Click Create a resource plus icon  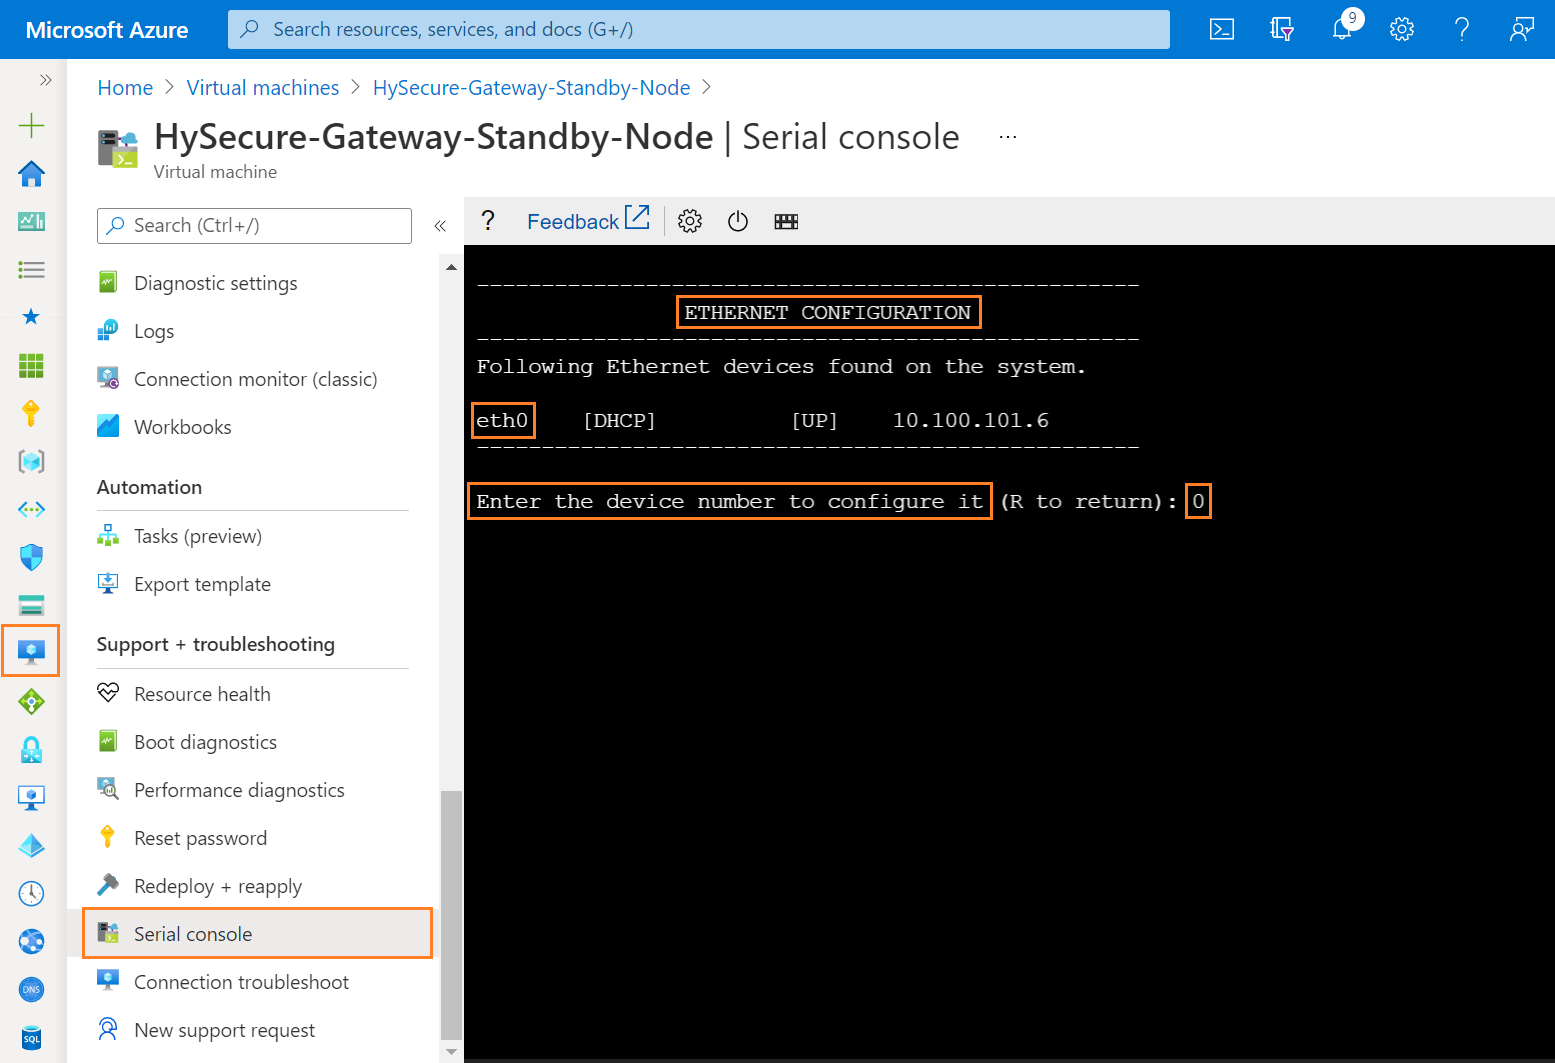pos(32,125)
